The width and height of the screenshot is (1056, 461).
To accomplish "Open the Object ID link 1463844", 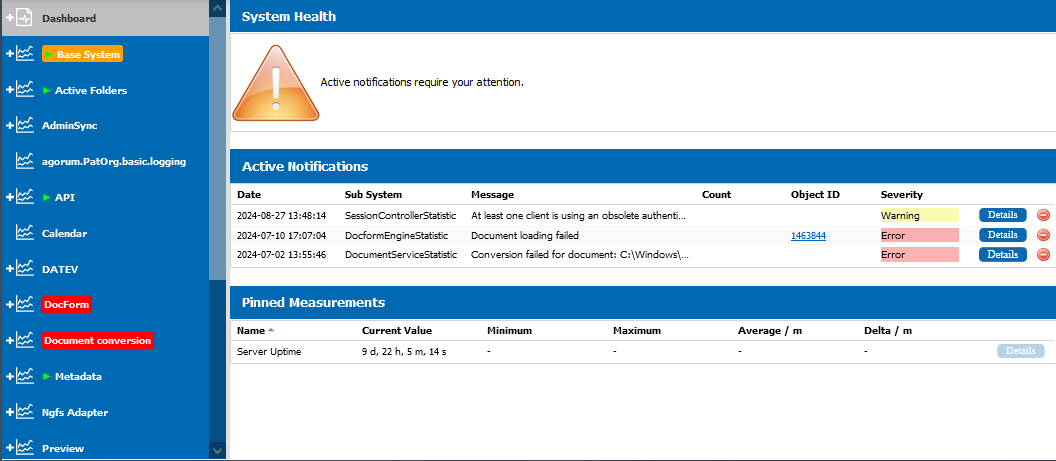I will click(808, 236).
